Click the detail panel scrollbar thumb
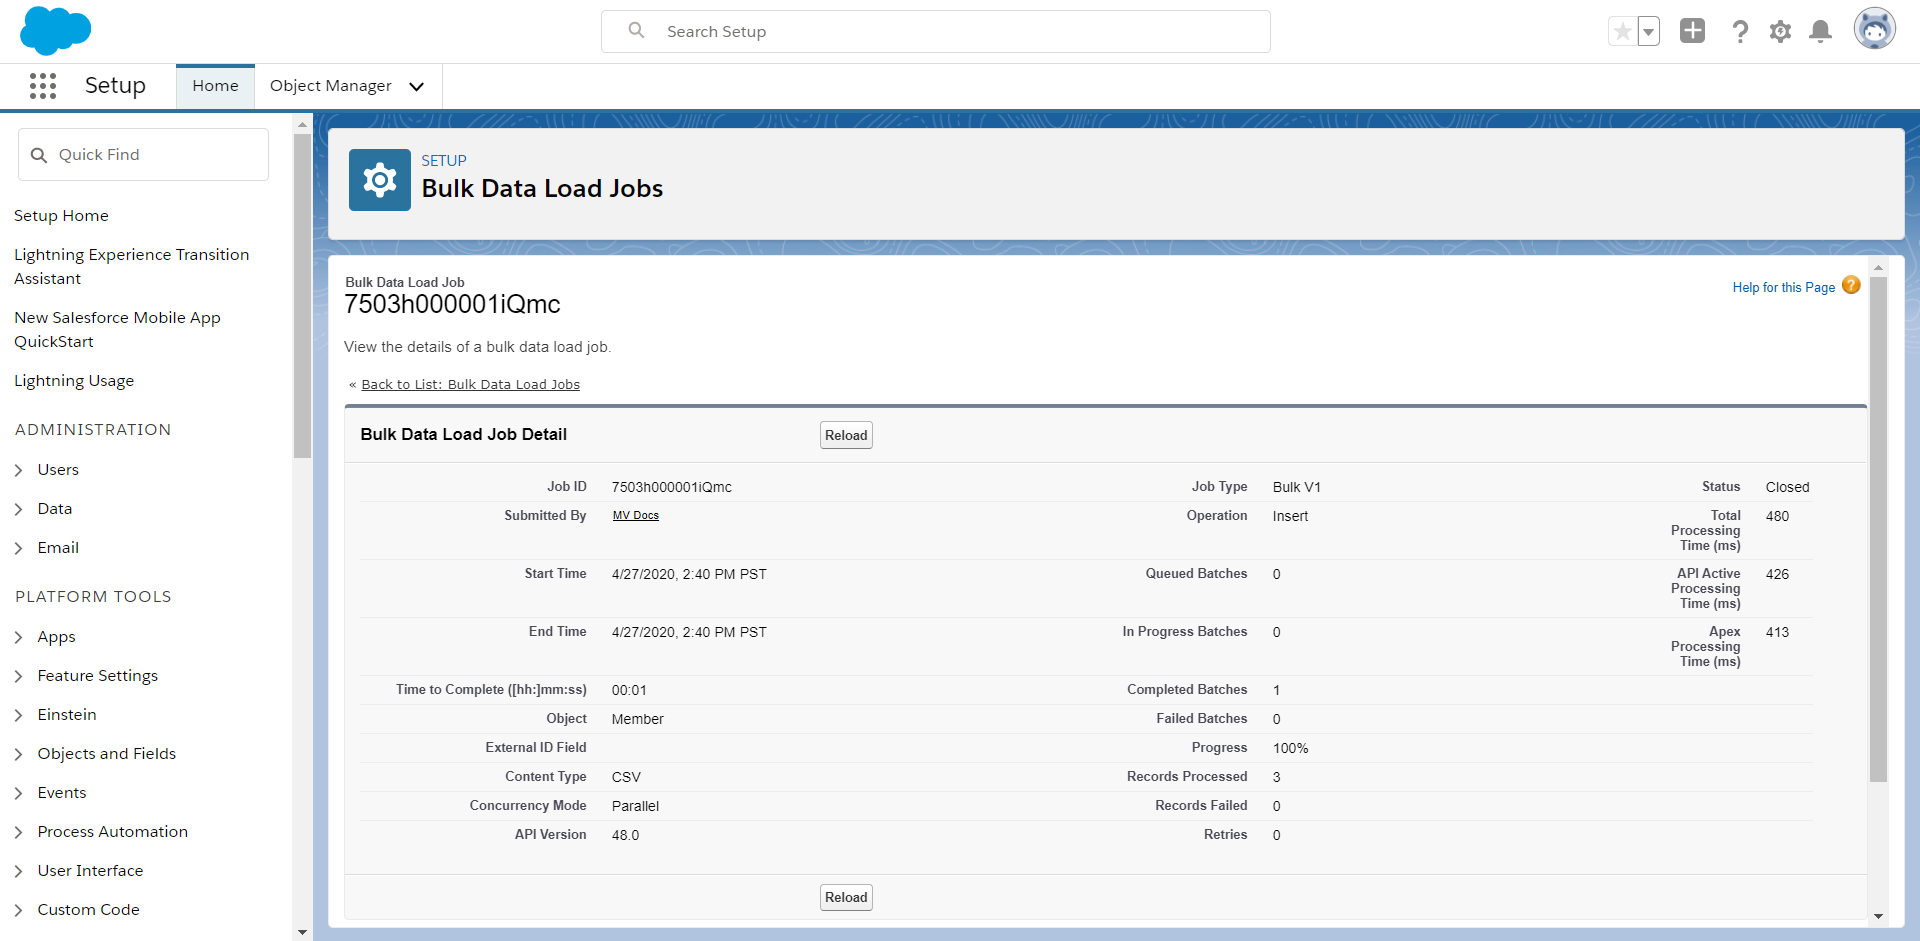This screenshot has height=941, width=1920. click(x=1878, y=529)
